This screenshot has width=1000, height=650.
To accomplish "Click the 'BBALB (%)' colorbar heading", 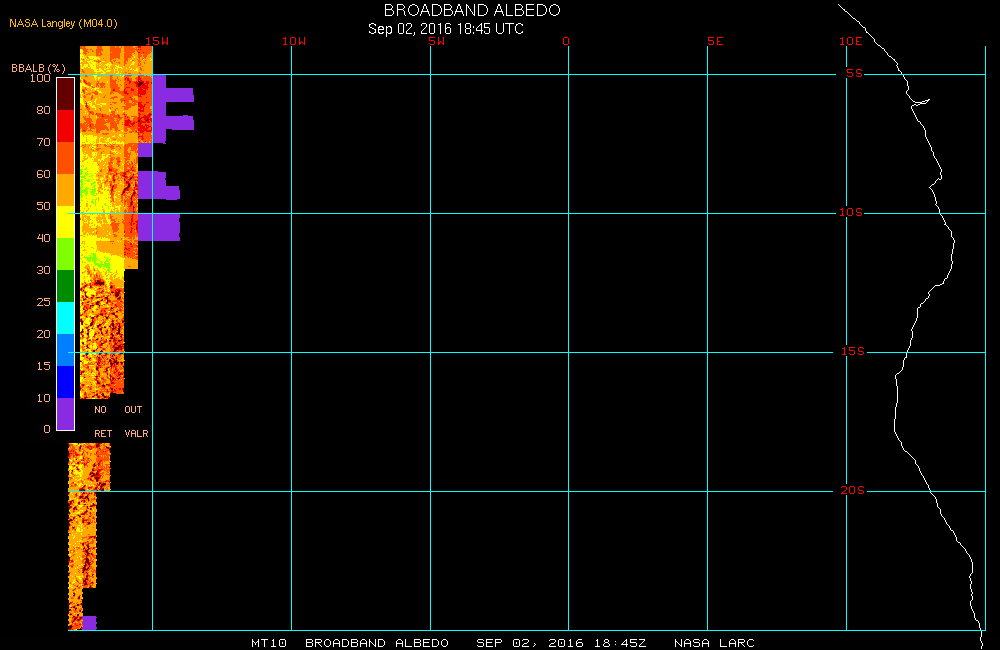I will [38, 68].
